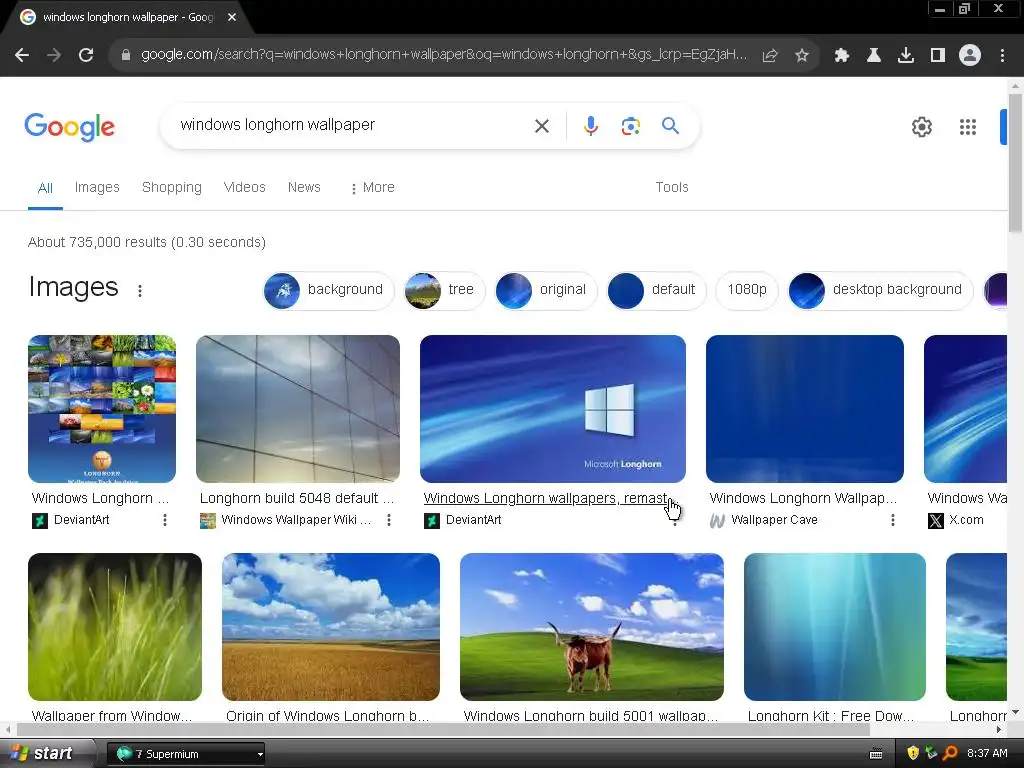The image size is (1024, 768).
Task: Open the teal aurora Longhorn Kit thumbnail
Action: [835, 627]
